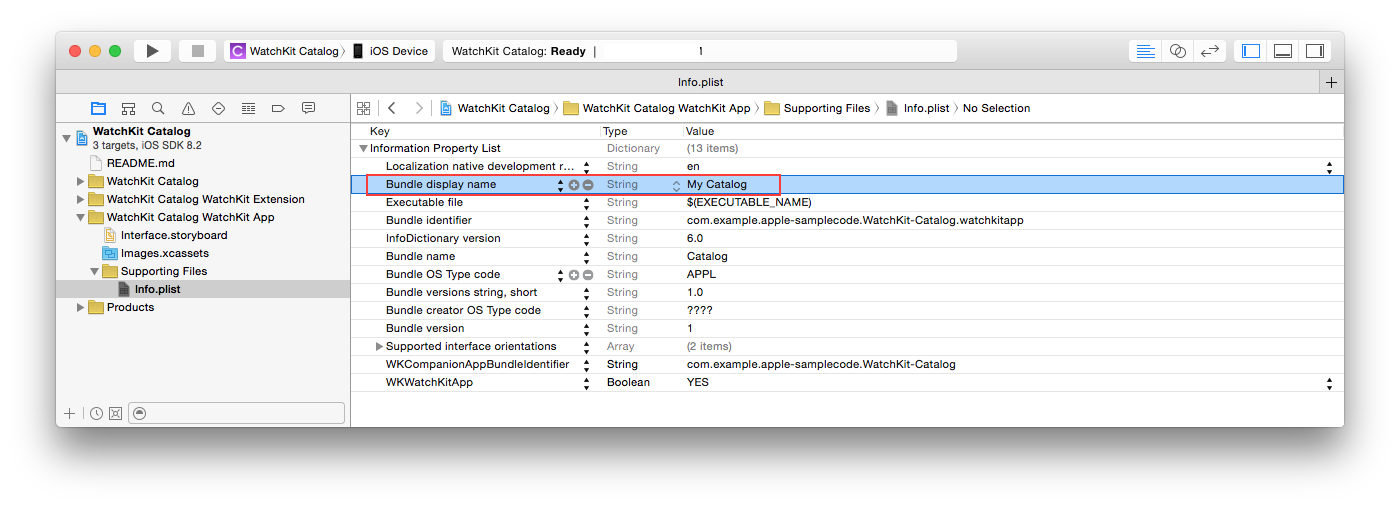This screenshot has width=1400, height=507.
Task: Add row next to Bundle OS Type code
Action: click(574, 275)
